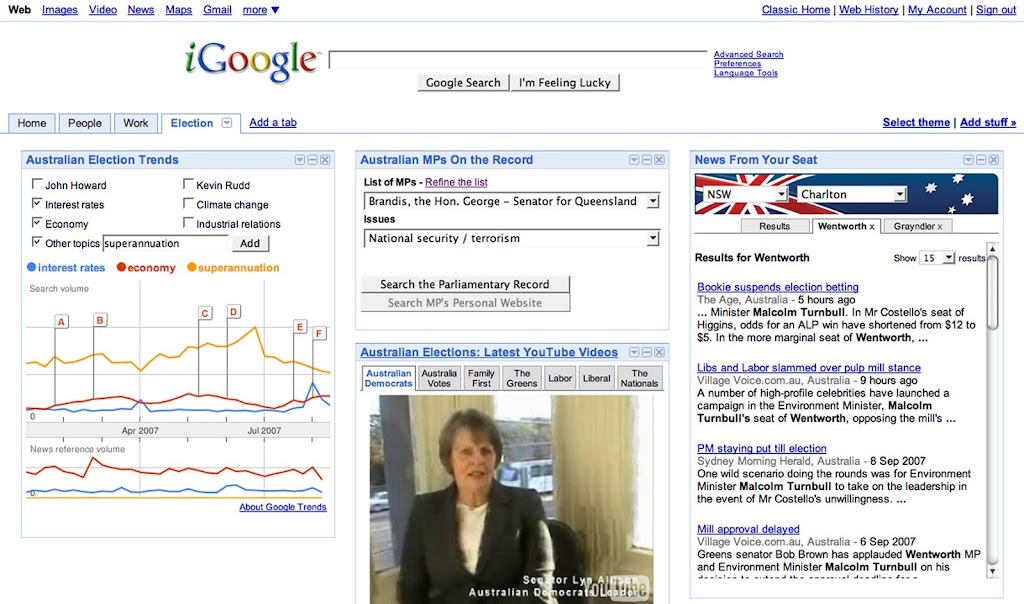
Task: Click the iGoogle logo
Action: pyautogui.click(x=252, y=61)
